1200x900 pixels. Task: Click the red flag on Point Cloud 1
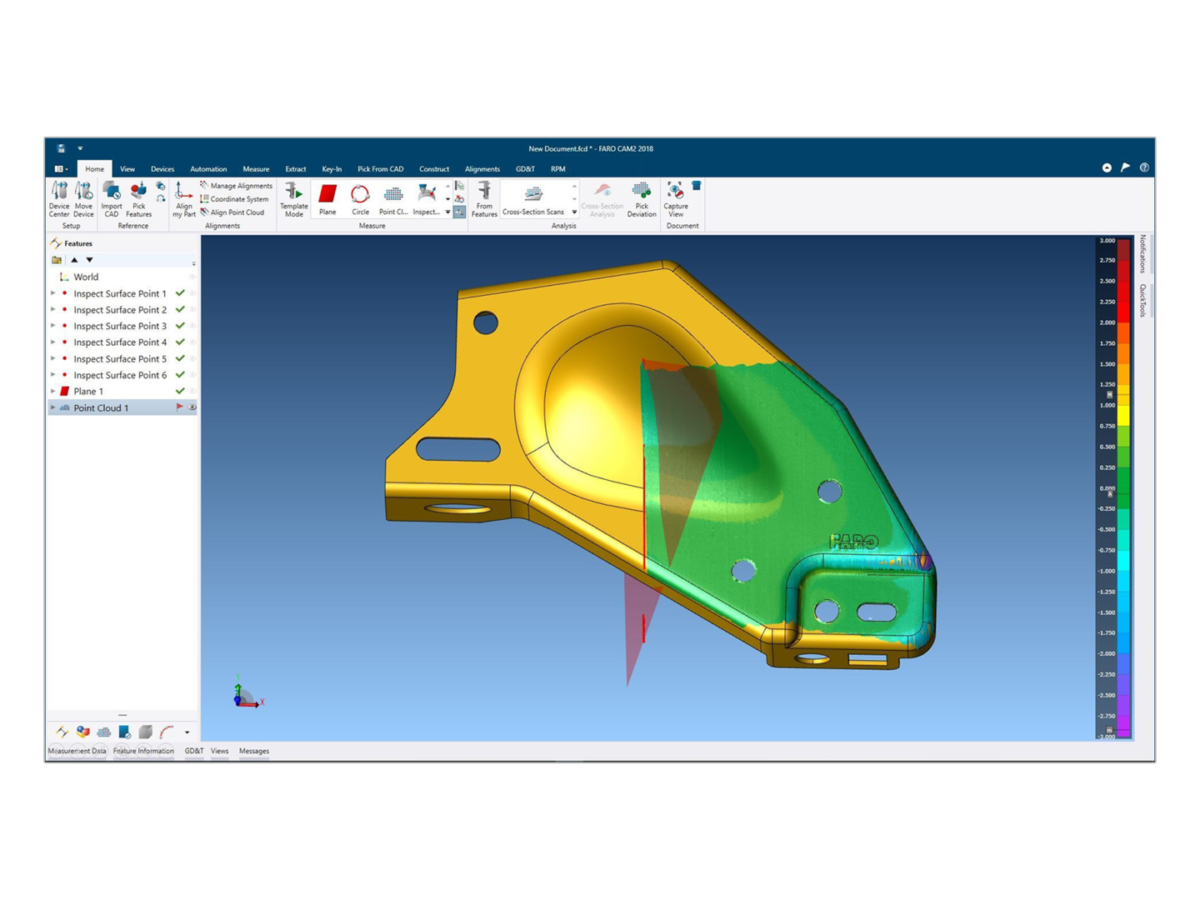click(179, 407)
